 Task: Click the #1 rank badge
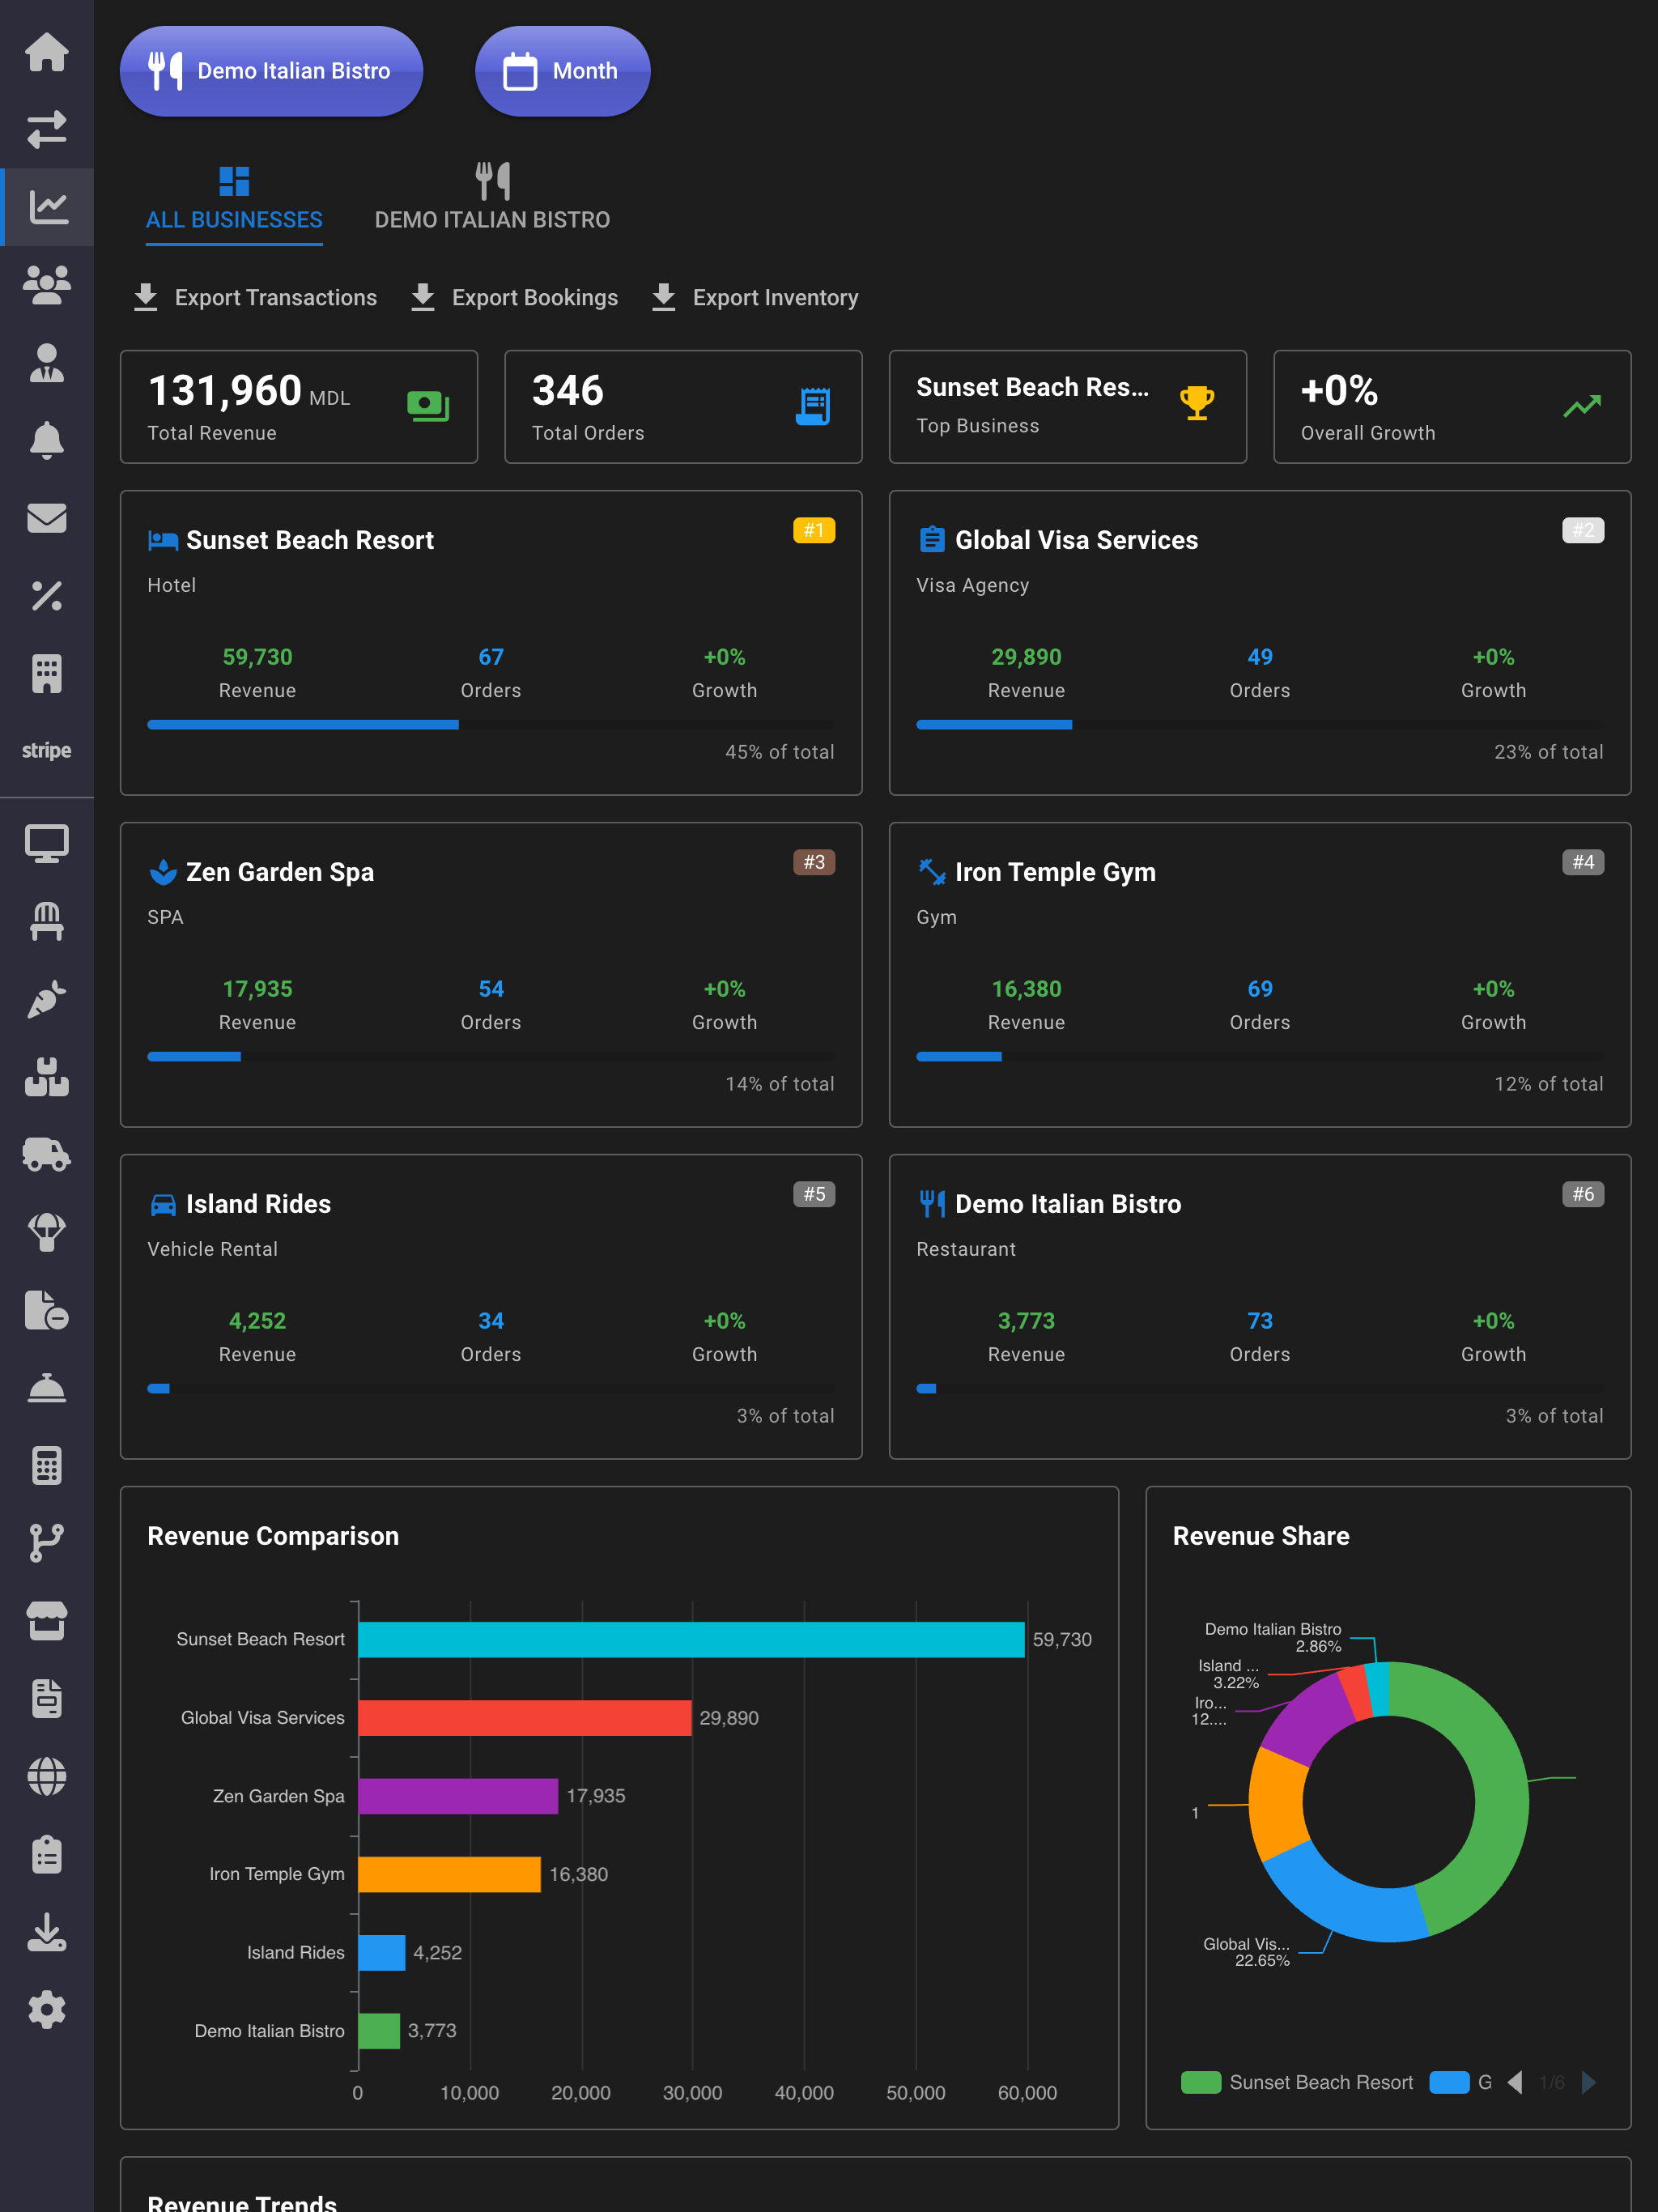[x=814, y=530]
